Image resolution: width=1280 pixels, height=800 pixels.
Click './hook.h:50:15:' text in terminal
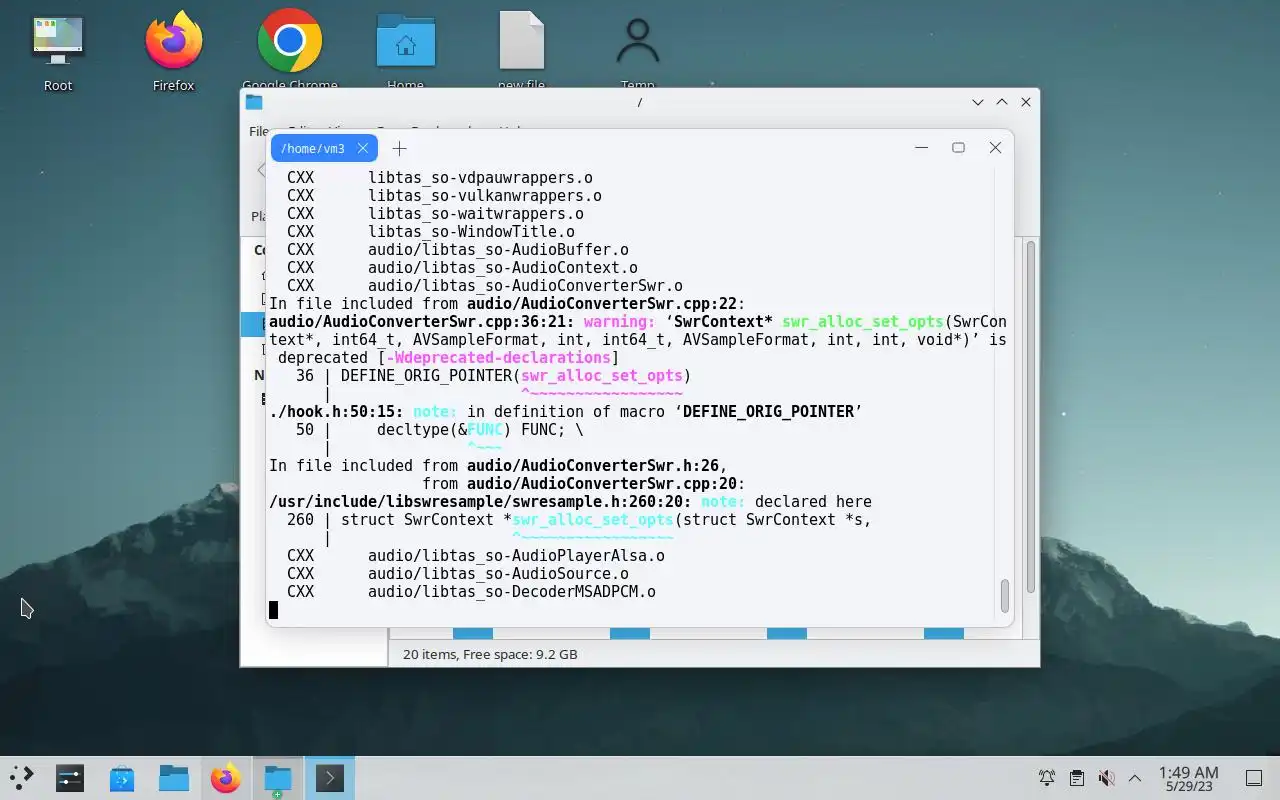coord(337,412)
